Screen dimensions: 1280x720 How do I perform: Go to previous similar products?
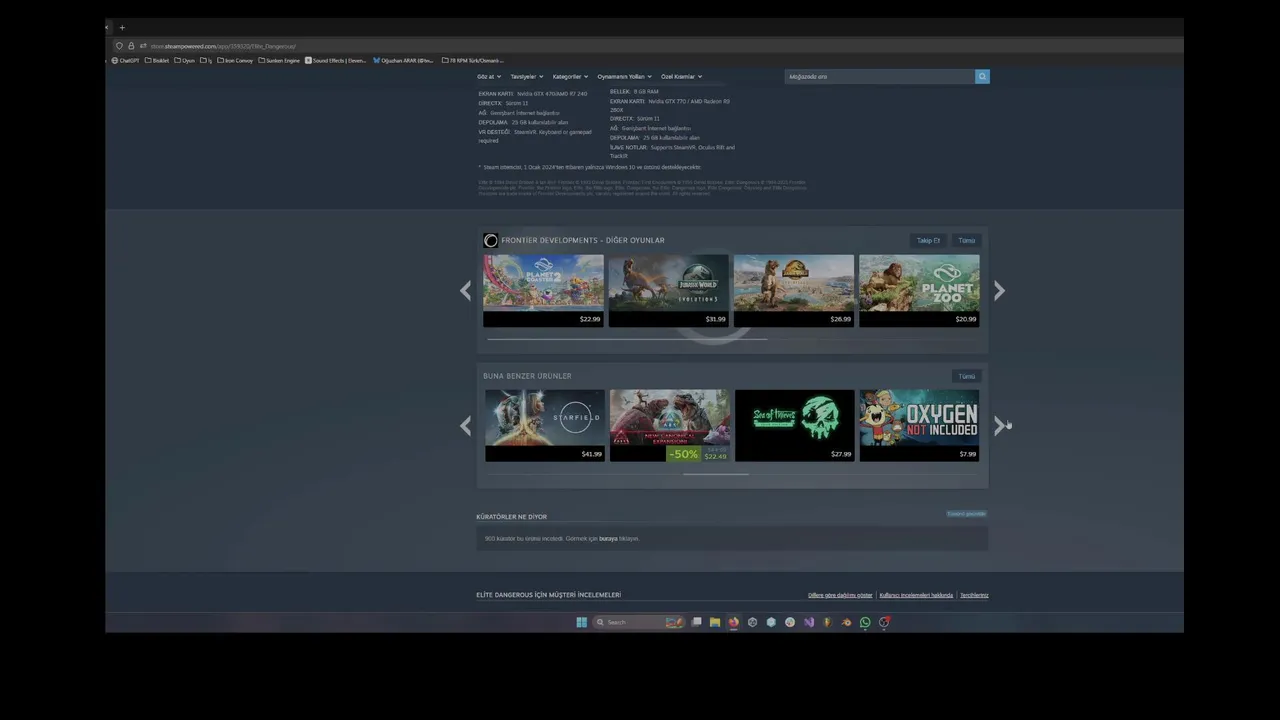coord(465,425)
